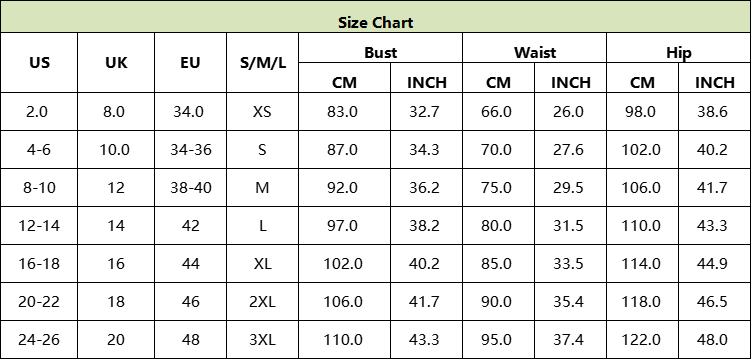Click the US 8-10 cell
The height and width of the screenshot is (360, 752).
[x=39, y=187]
